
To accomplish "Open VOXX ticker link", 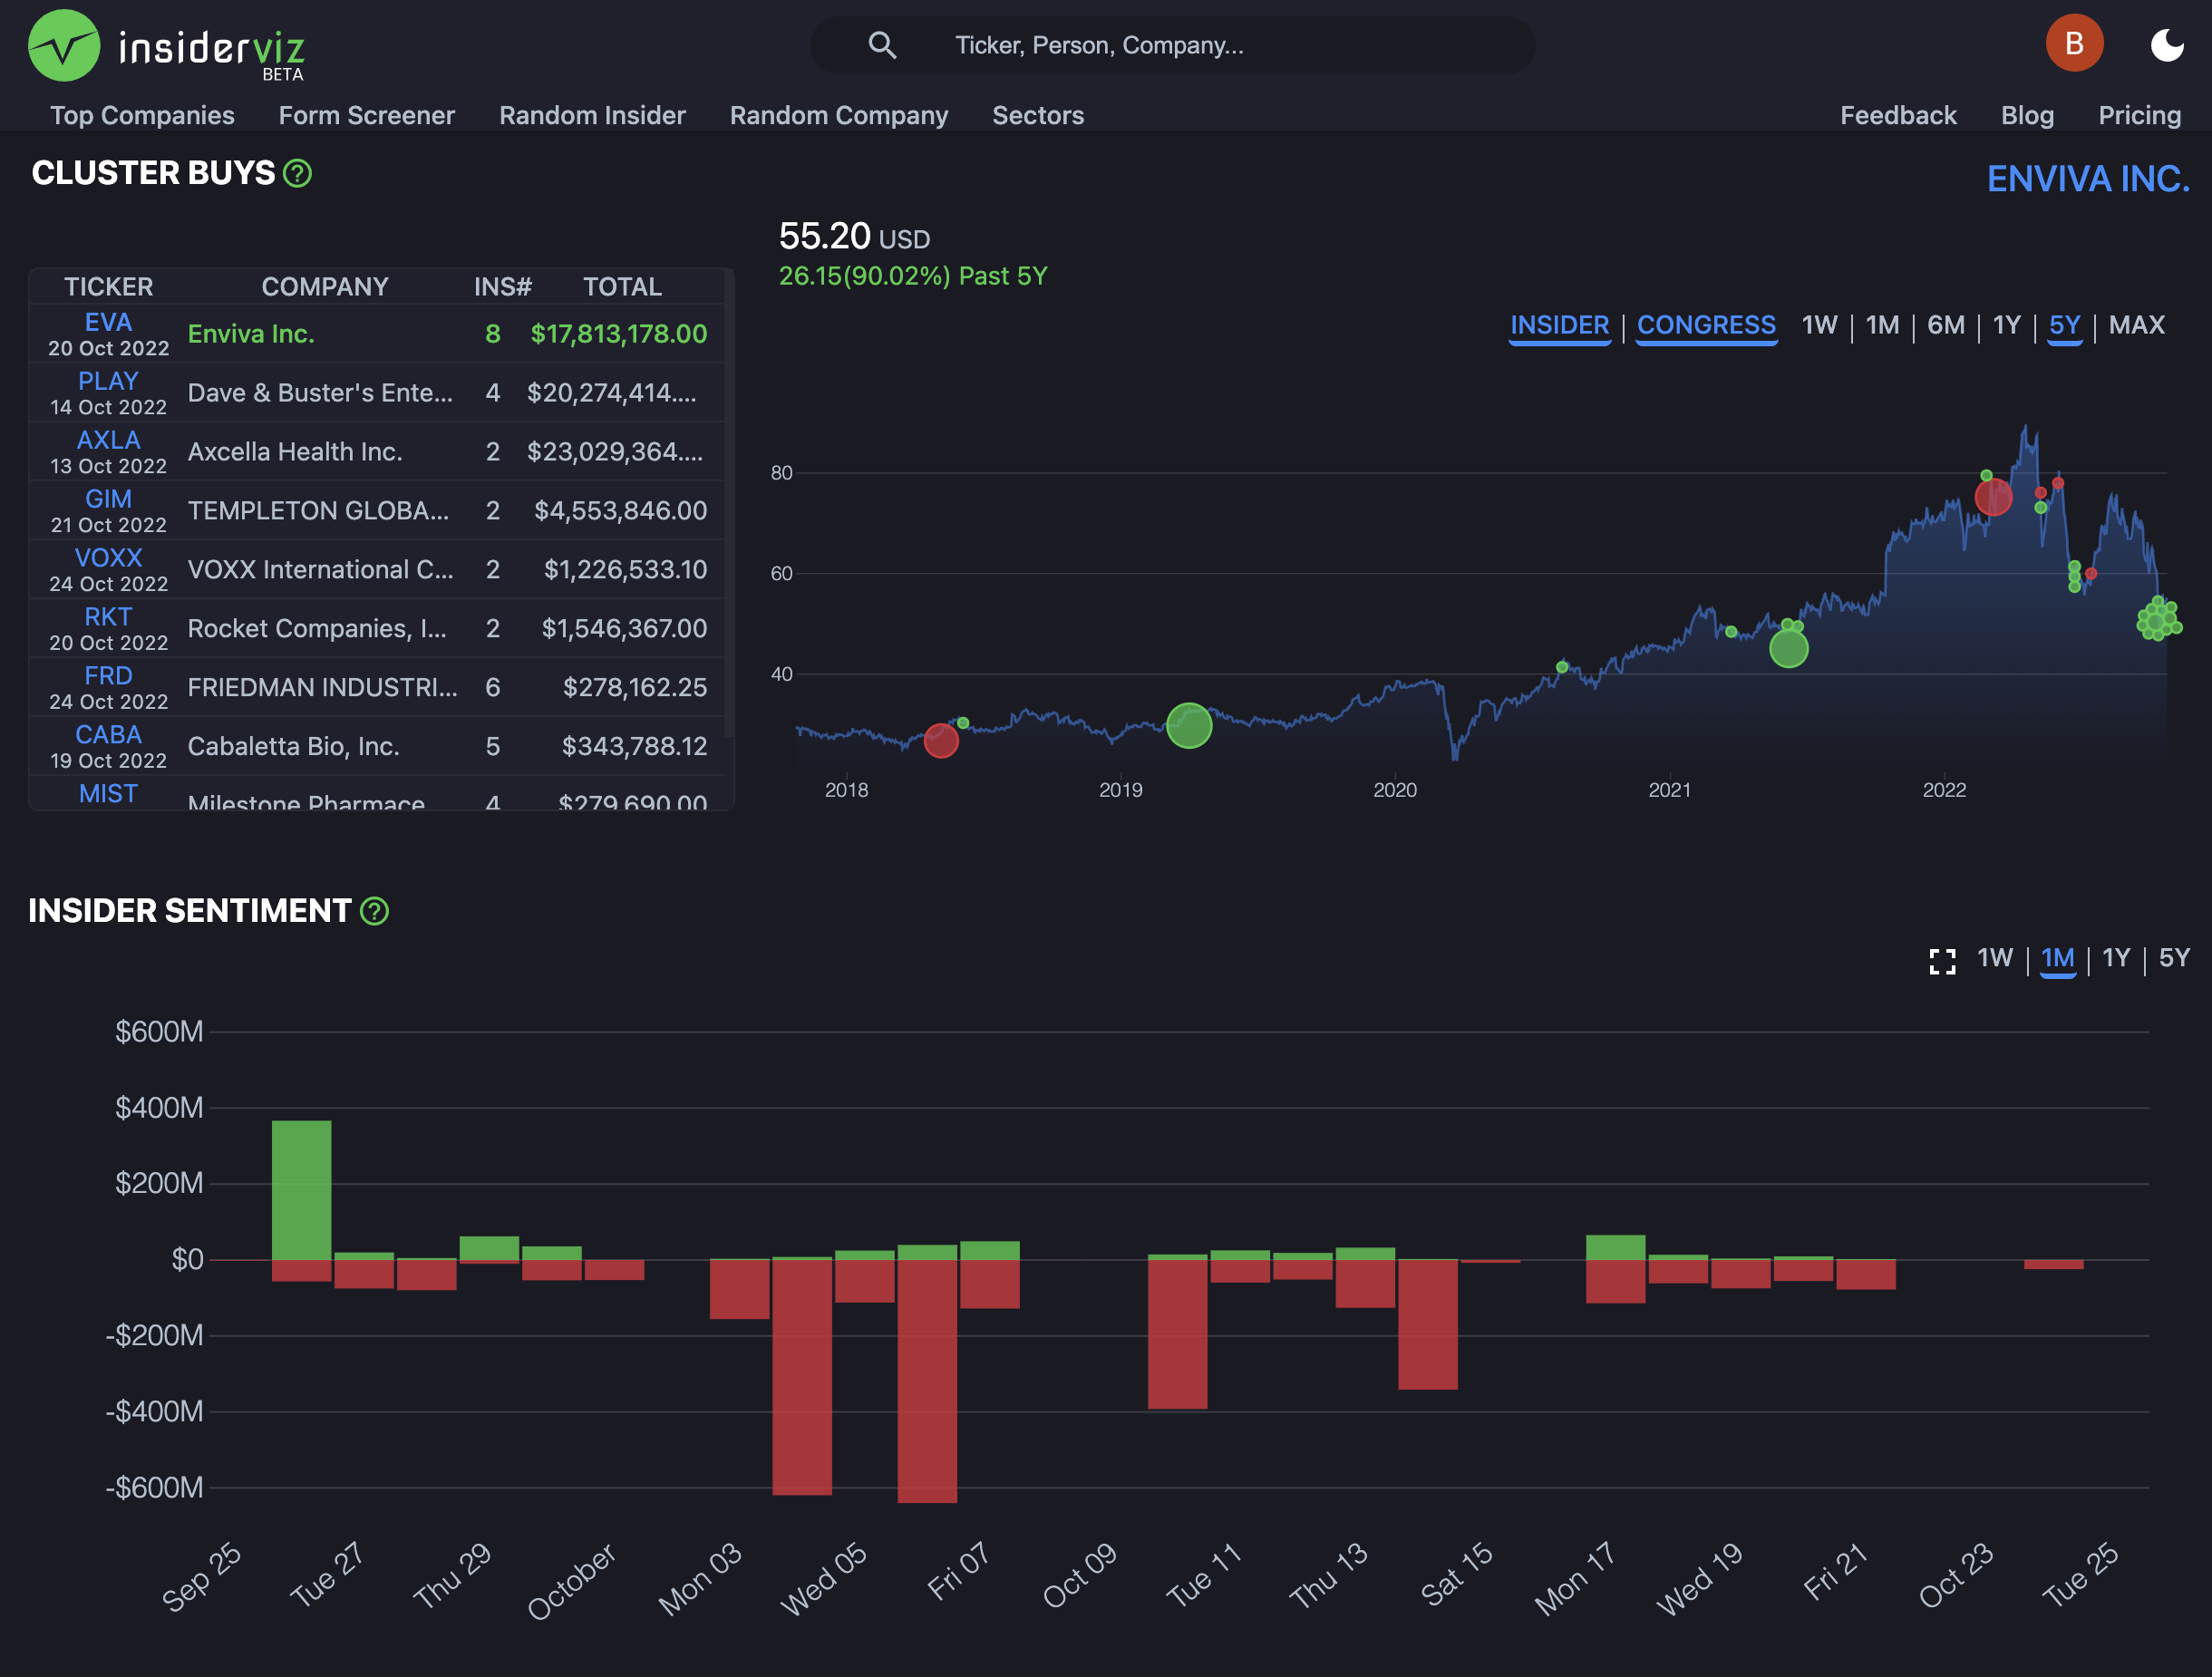I will (x=108, y=558).
